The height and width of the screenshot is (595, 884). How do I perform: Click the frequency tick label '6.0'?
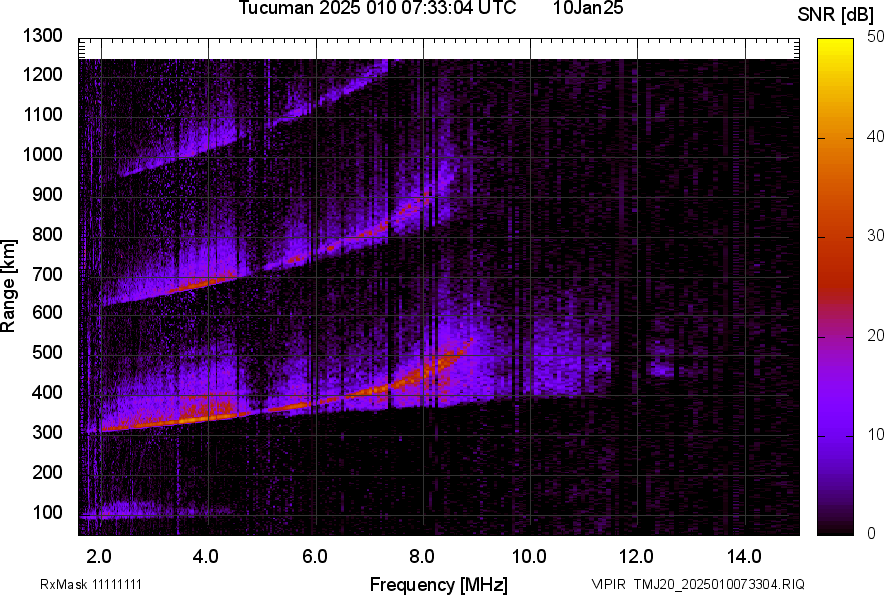coord(315,557)
